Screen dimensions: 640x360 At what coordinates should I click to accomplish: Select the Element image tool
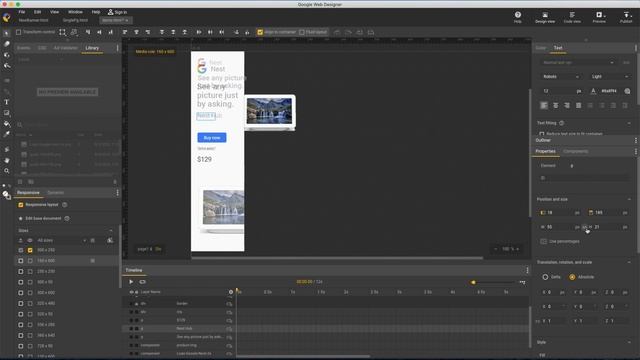[x=7, y=113]
